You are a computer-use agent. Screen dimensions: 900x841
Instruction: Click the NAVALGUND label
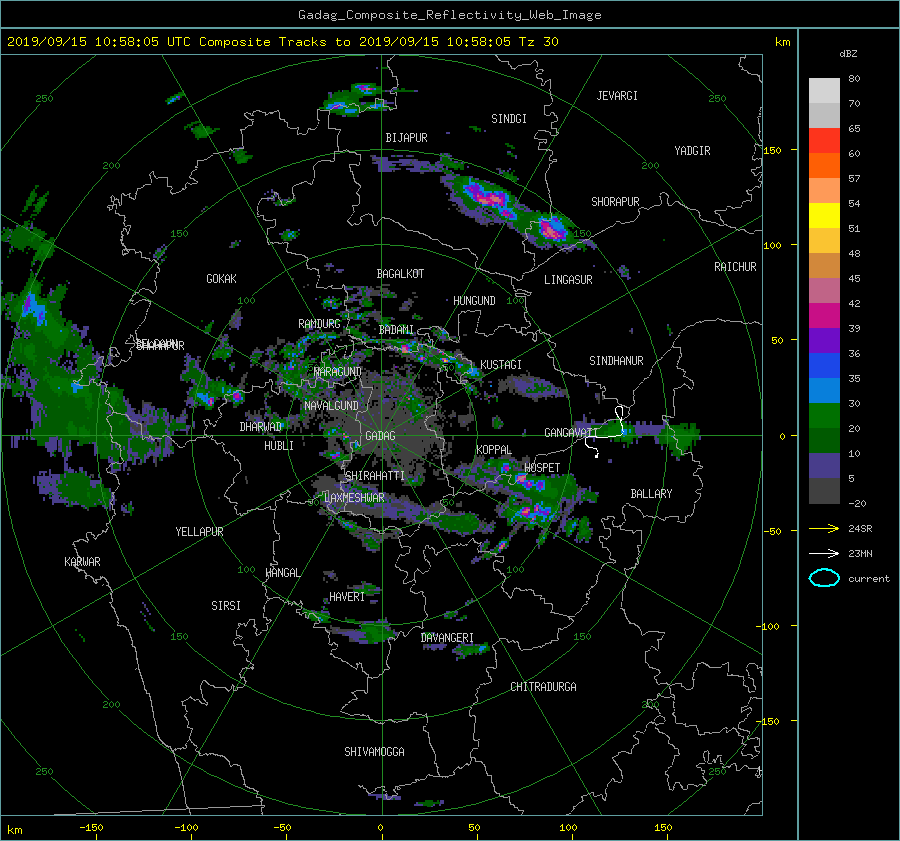click(x=331, y=406)
